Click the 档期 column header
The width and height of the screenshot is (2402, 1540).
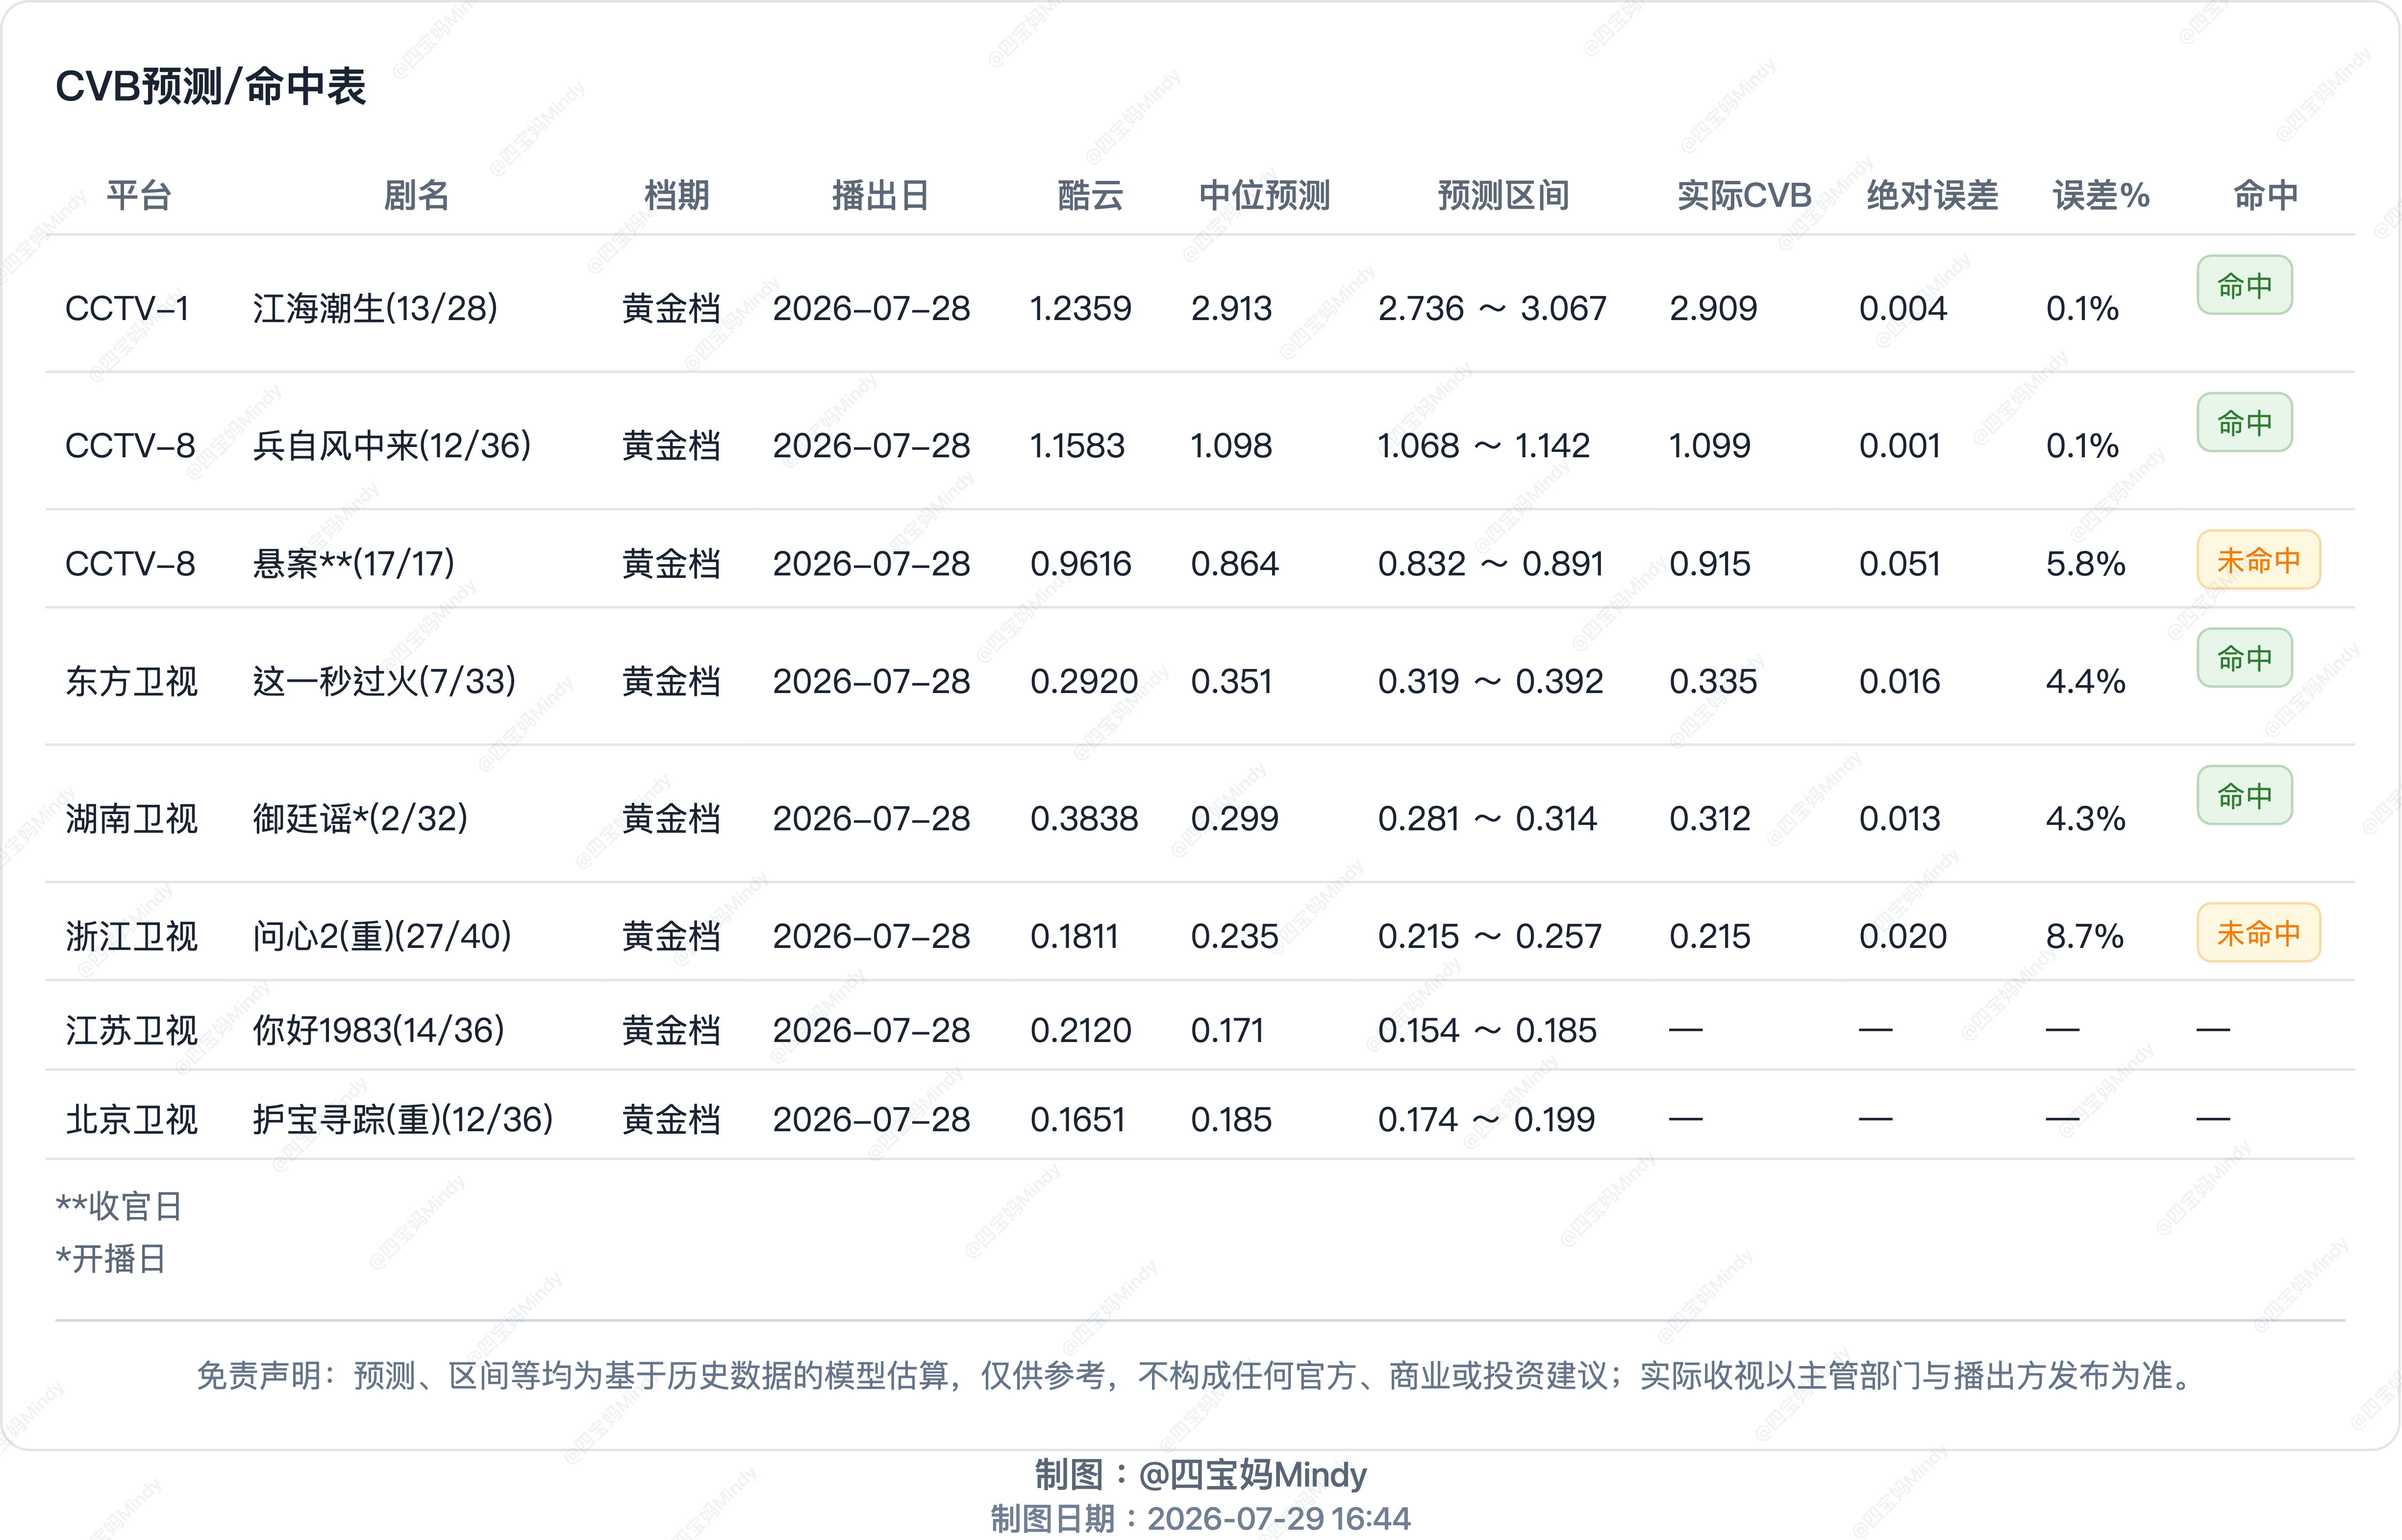[x=677, y=195]
